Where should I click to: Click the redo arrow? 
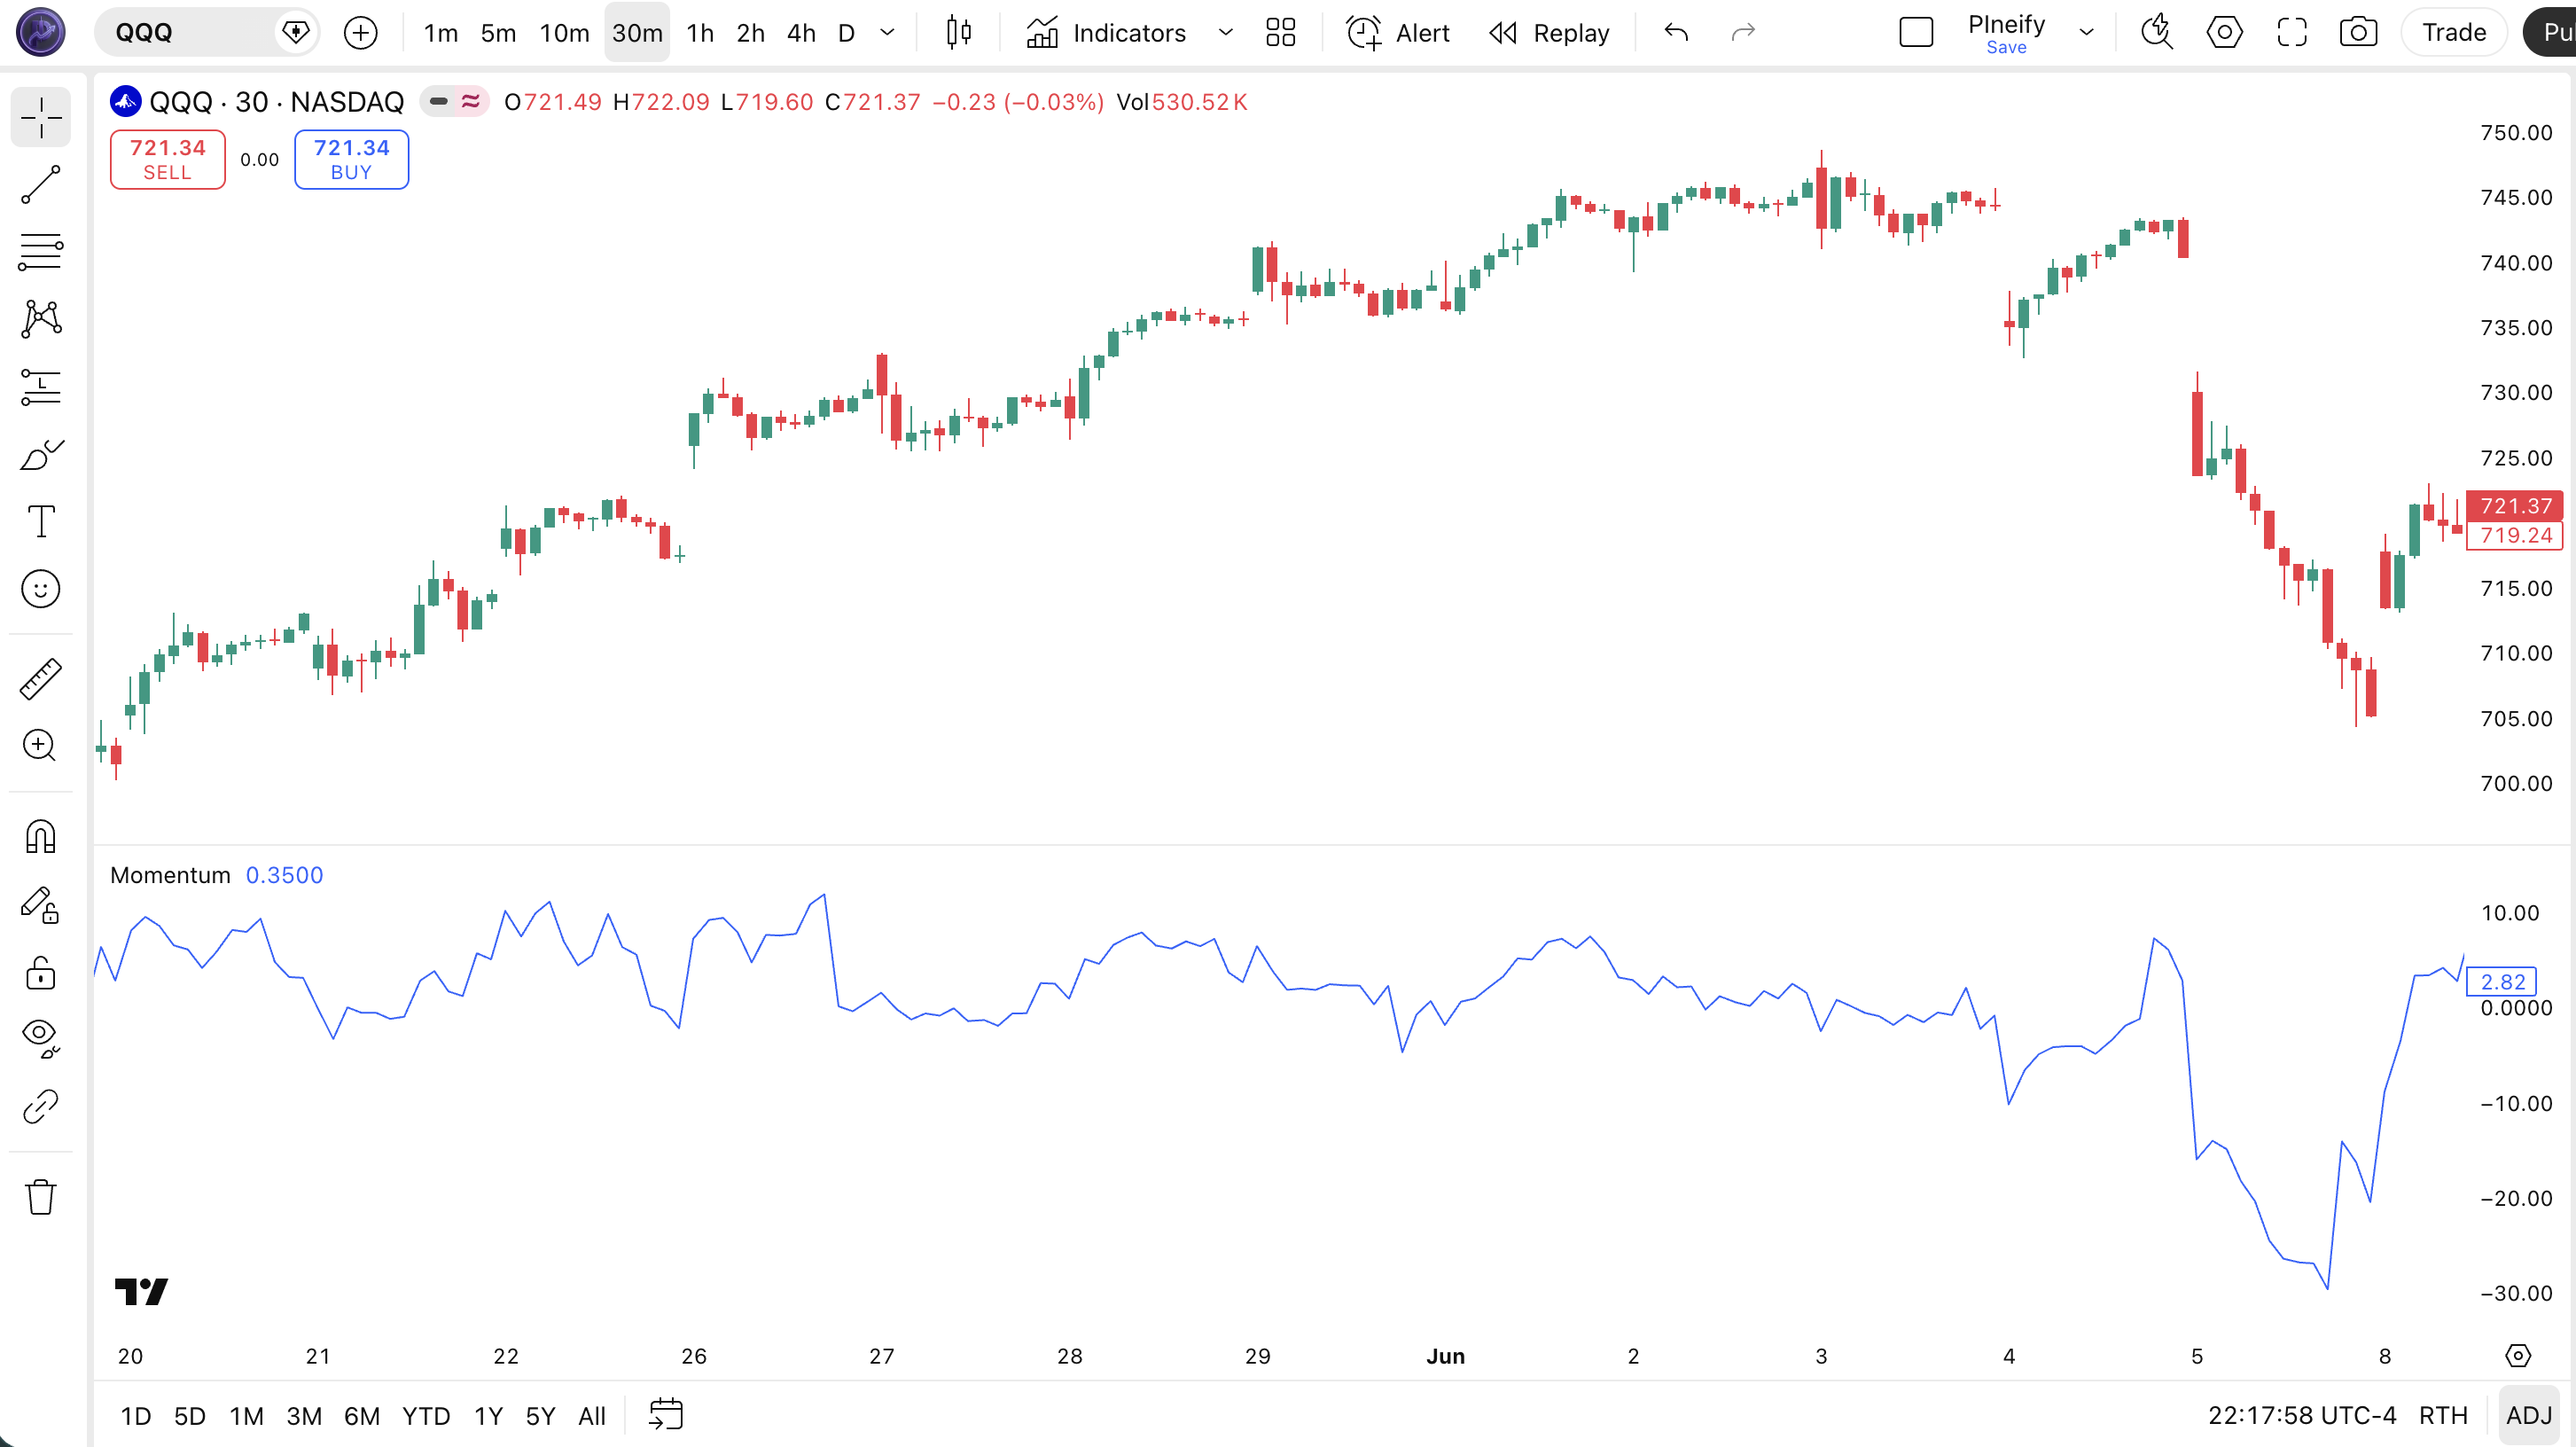point(1743,32)
